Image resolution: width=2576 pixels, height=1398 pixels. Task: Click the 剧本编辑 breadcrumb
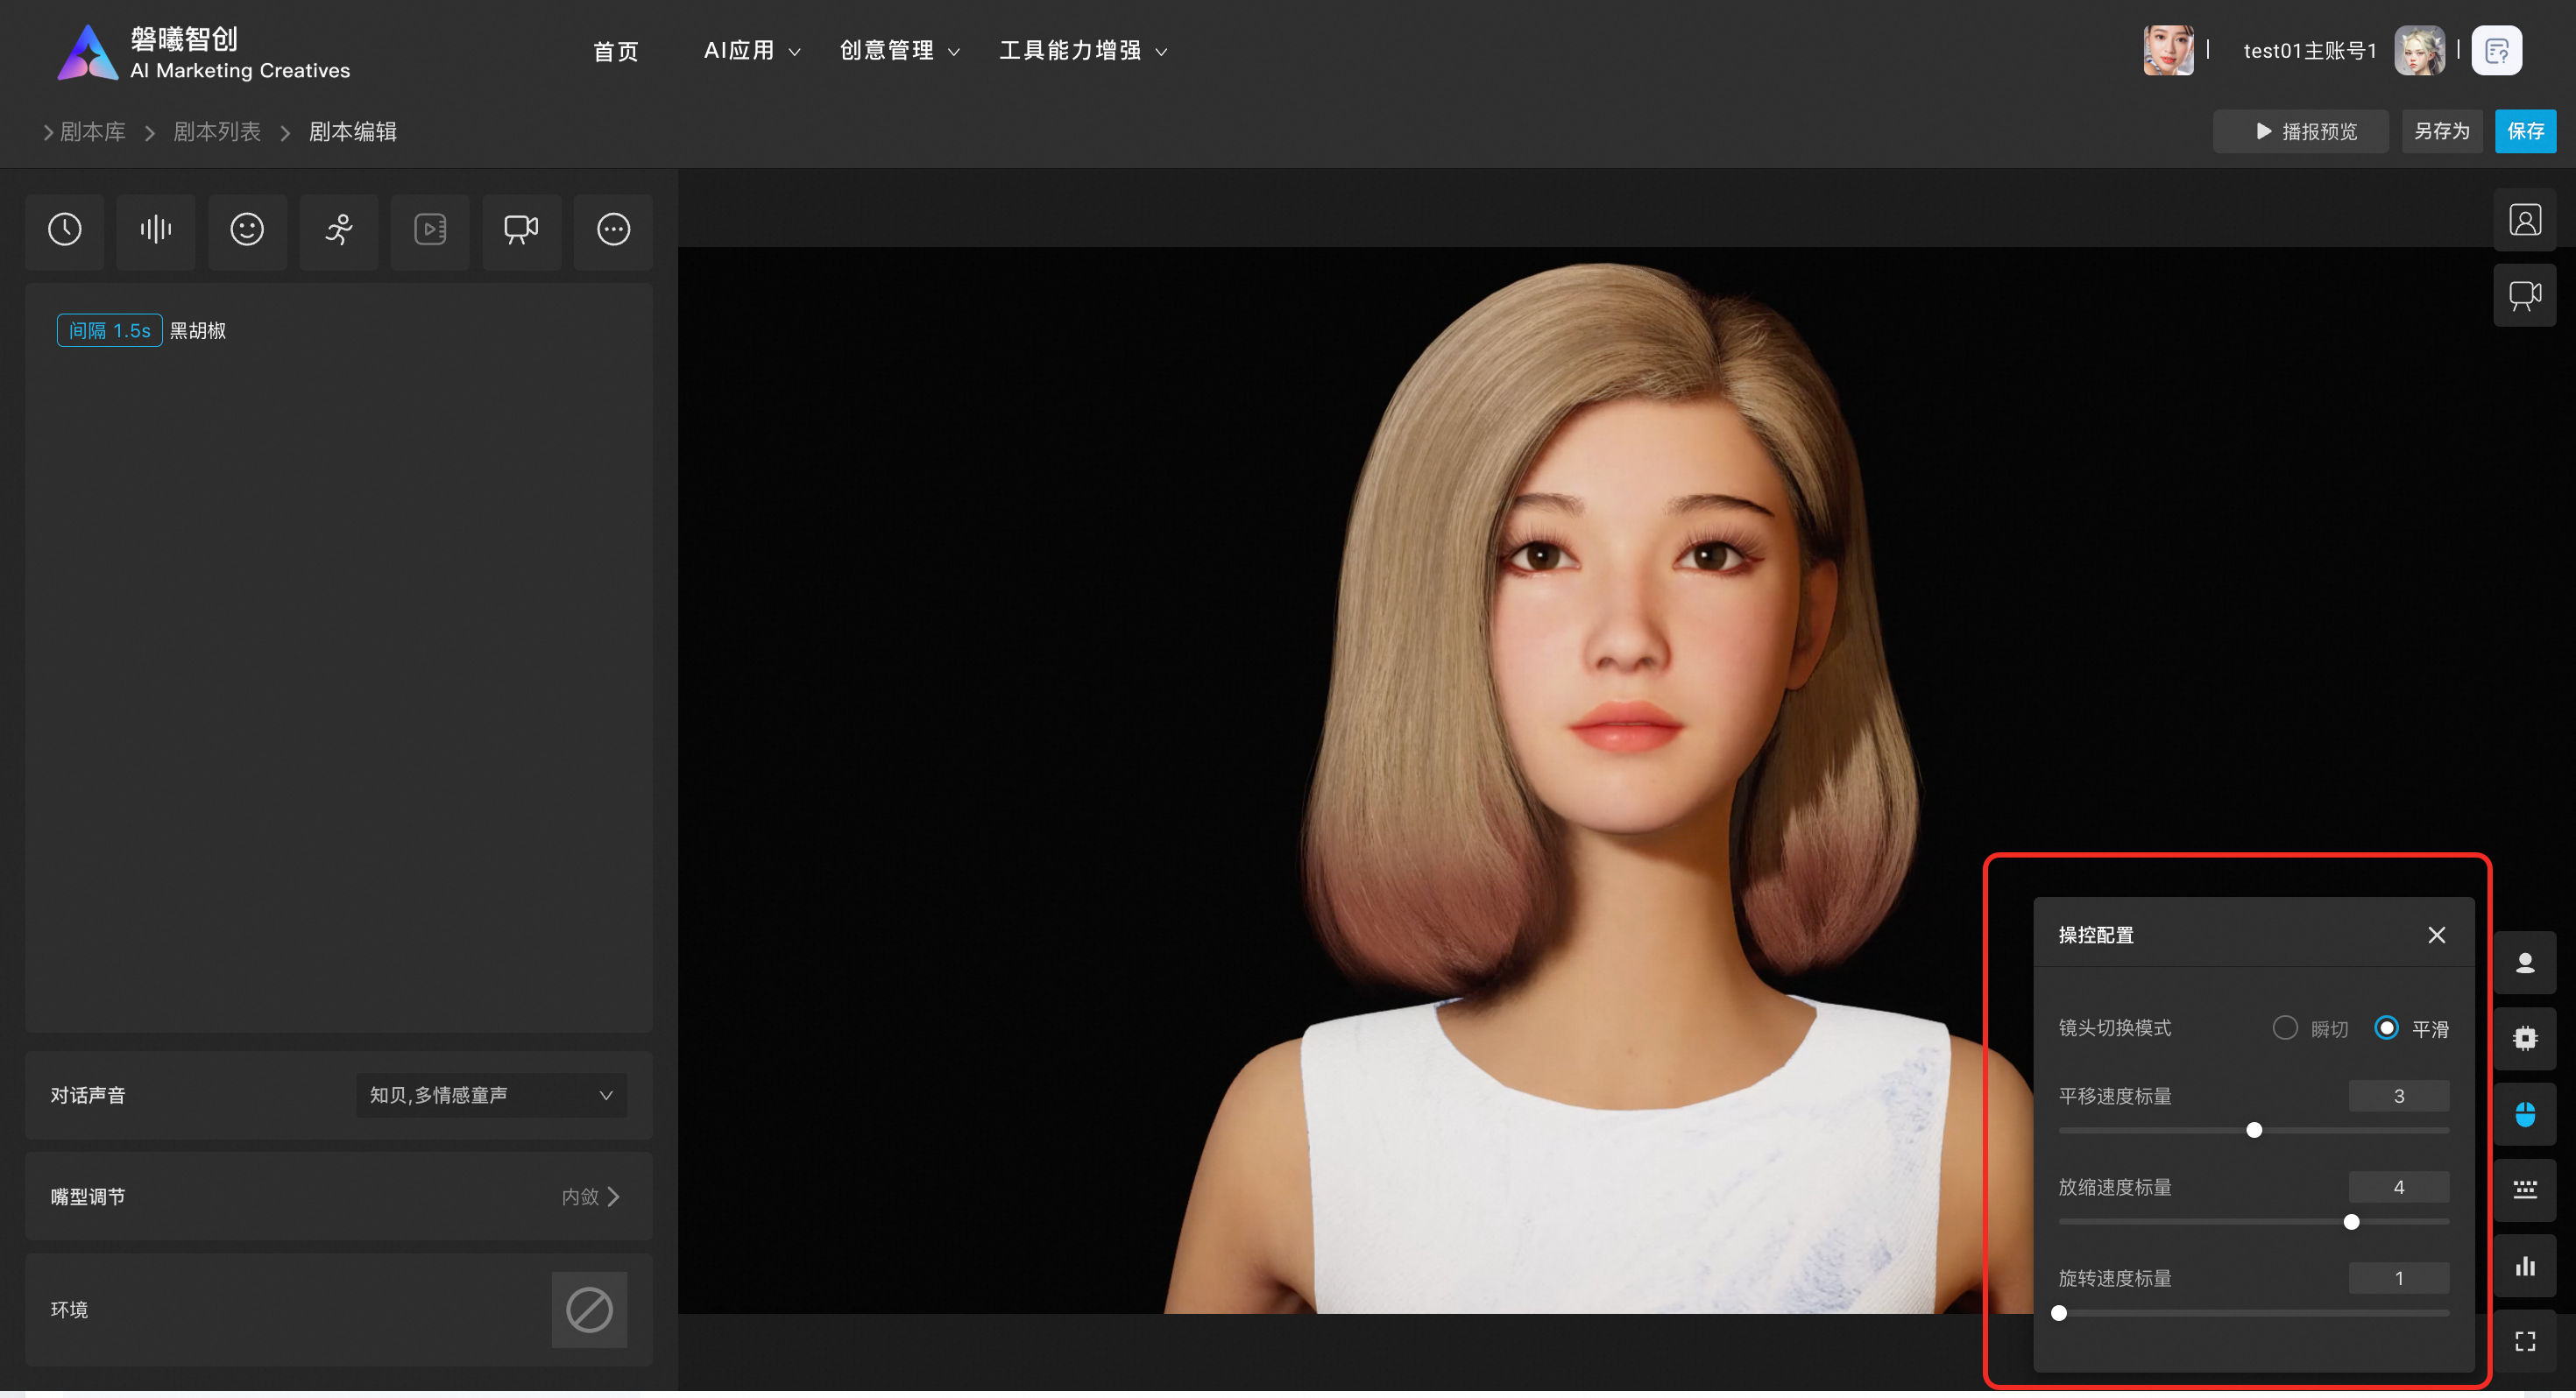tap(352, 132)
